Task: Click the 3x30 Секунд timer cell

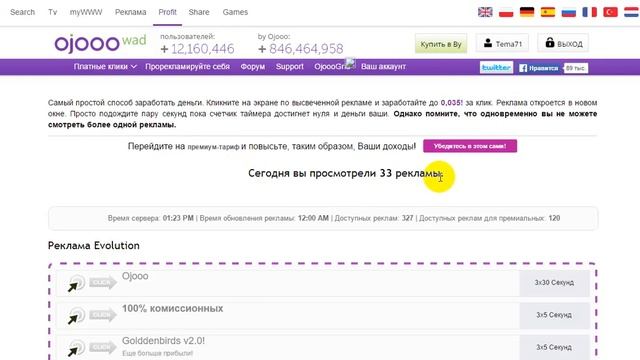Action: tap(554, 283)
